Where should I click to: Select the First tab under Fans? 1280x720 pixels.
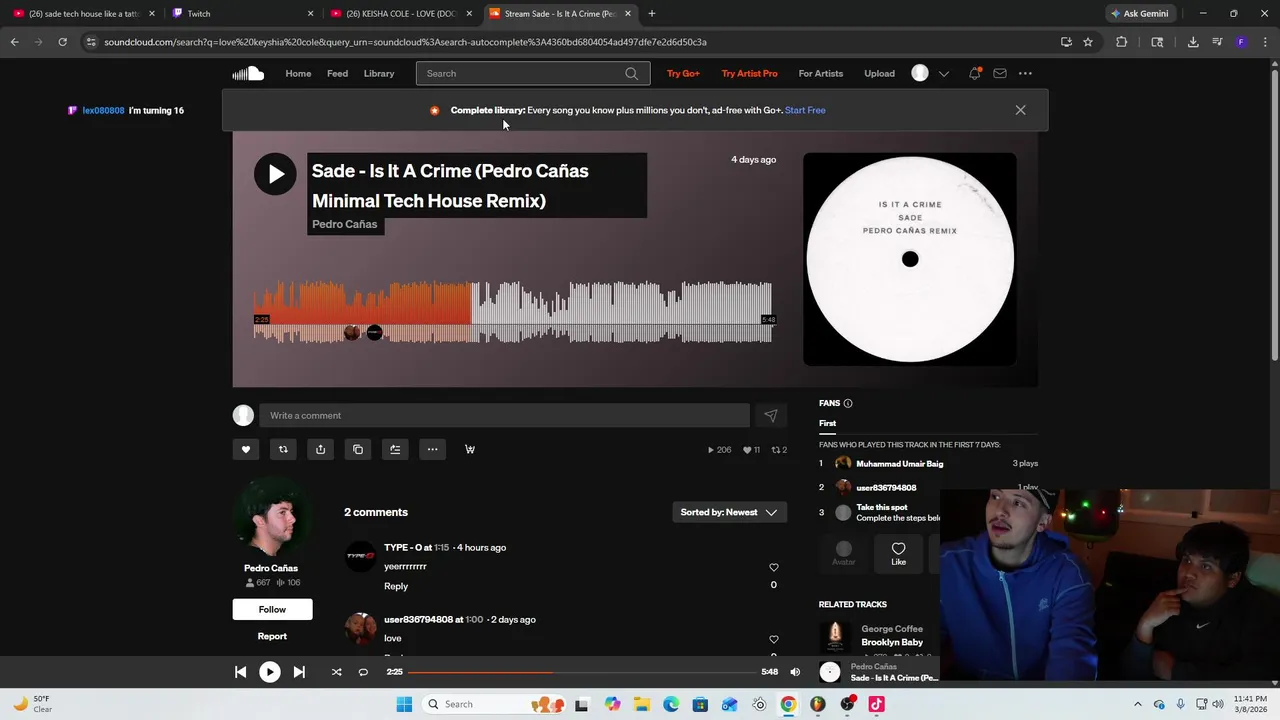coord(827,423)
